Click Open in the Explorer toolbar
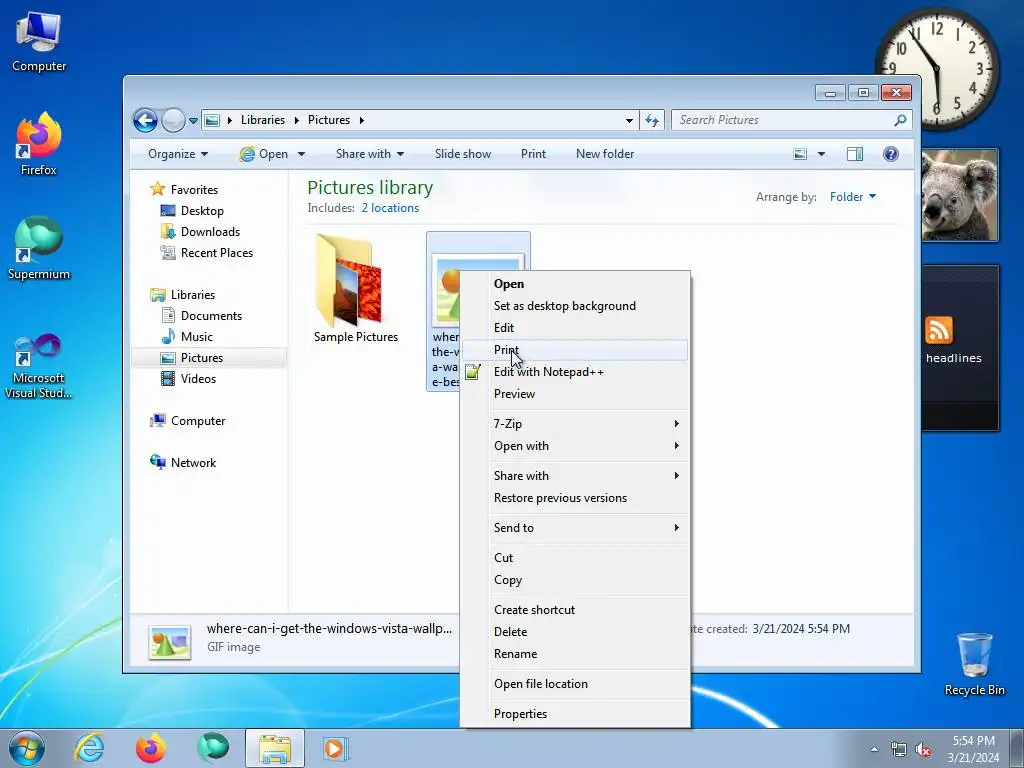1024x768 pixels. (x=264, y=154)
